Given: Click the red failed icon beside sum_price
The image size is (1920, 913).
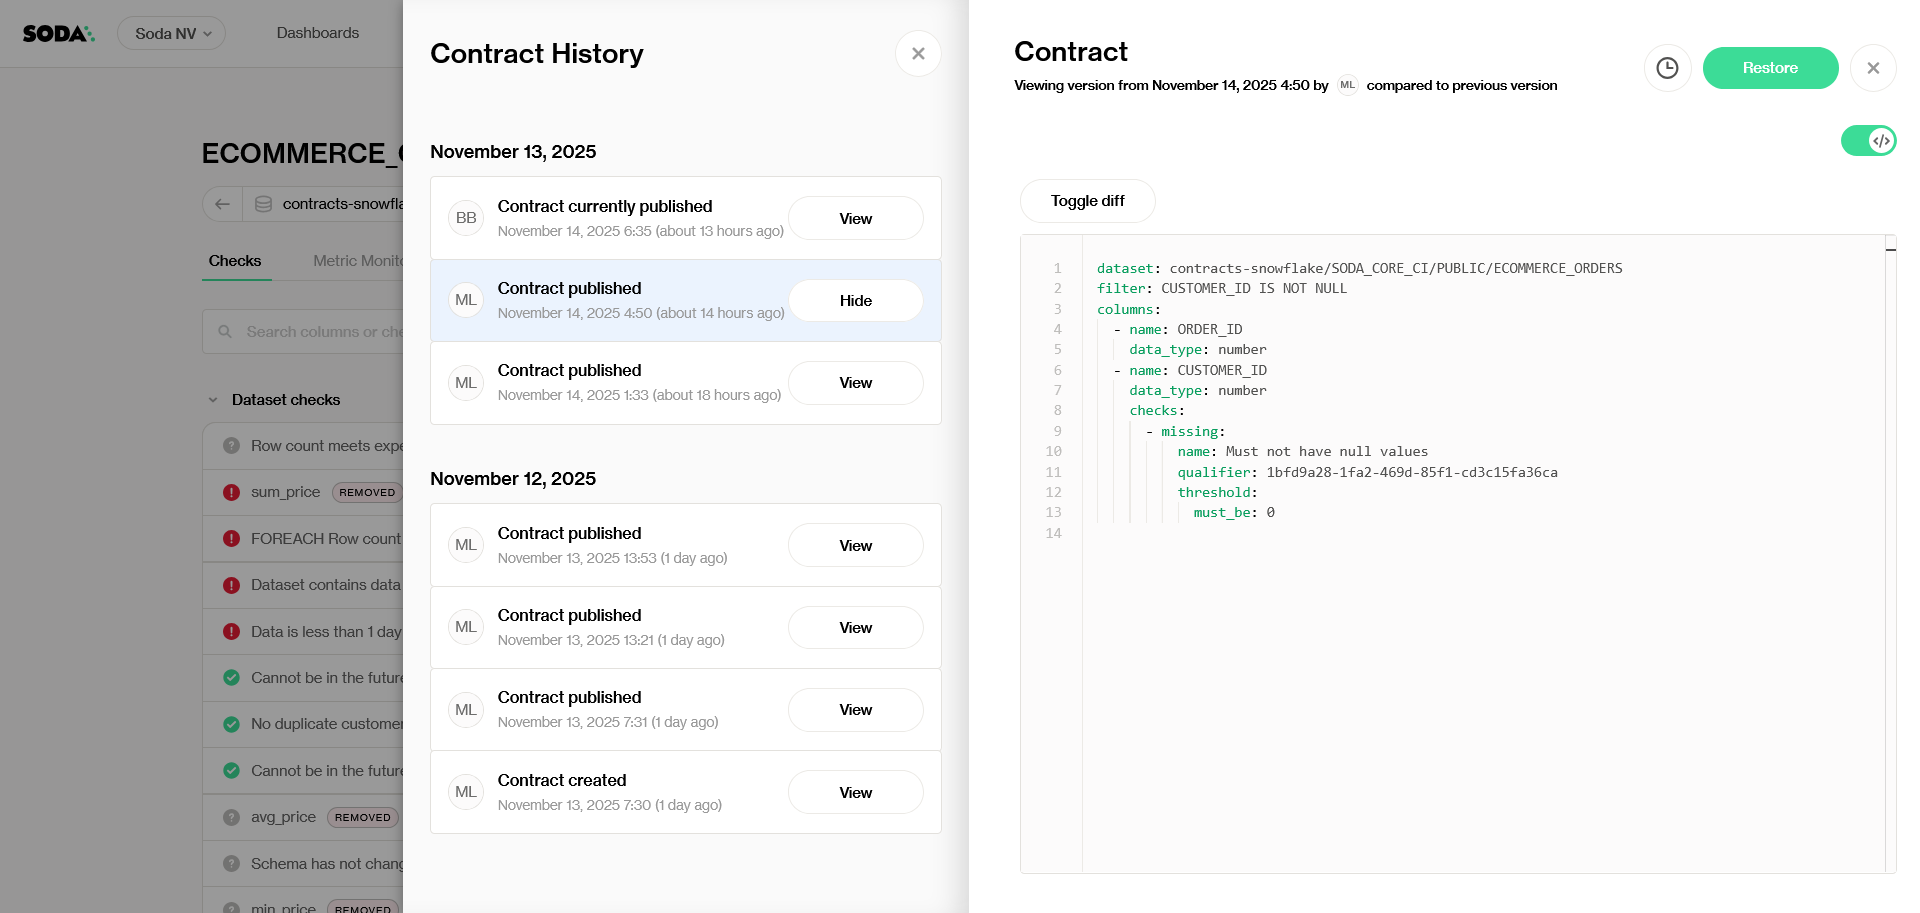Looking at the screenshot, I should [231, 492].
